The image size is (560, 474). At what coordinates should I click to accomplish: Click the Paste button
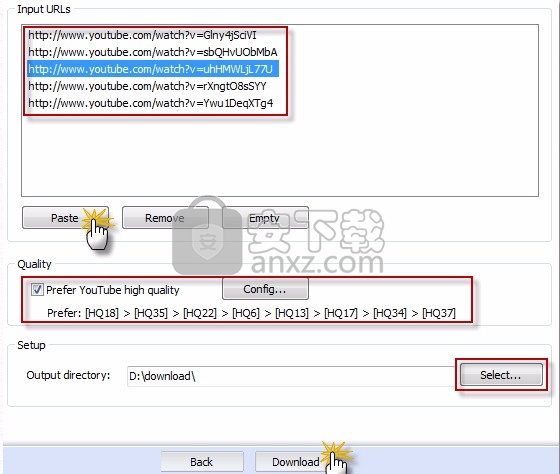(65, 218)
